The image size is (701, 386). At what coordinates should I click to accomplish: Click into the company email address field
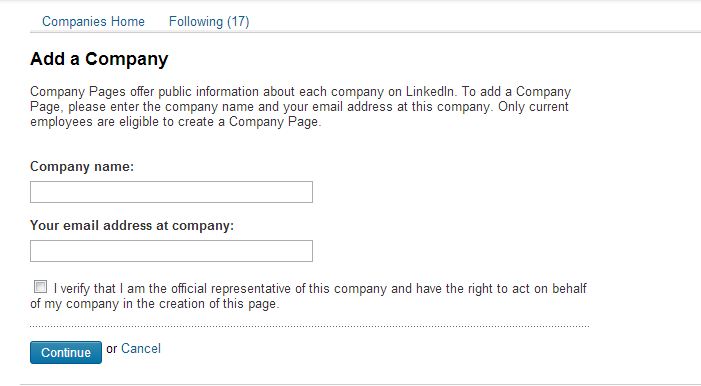click(x=171, y=251)
